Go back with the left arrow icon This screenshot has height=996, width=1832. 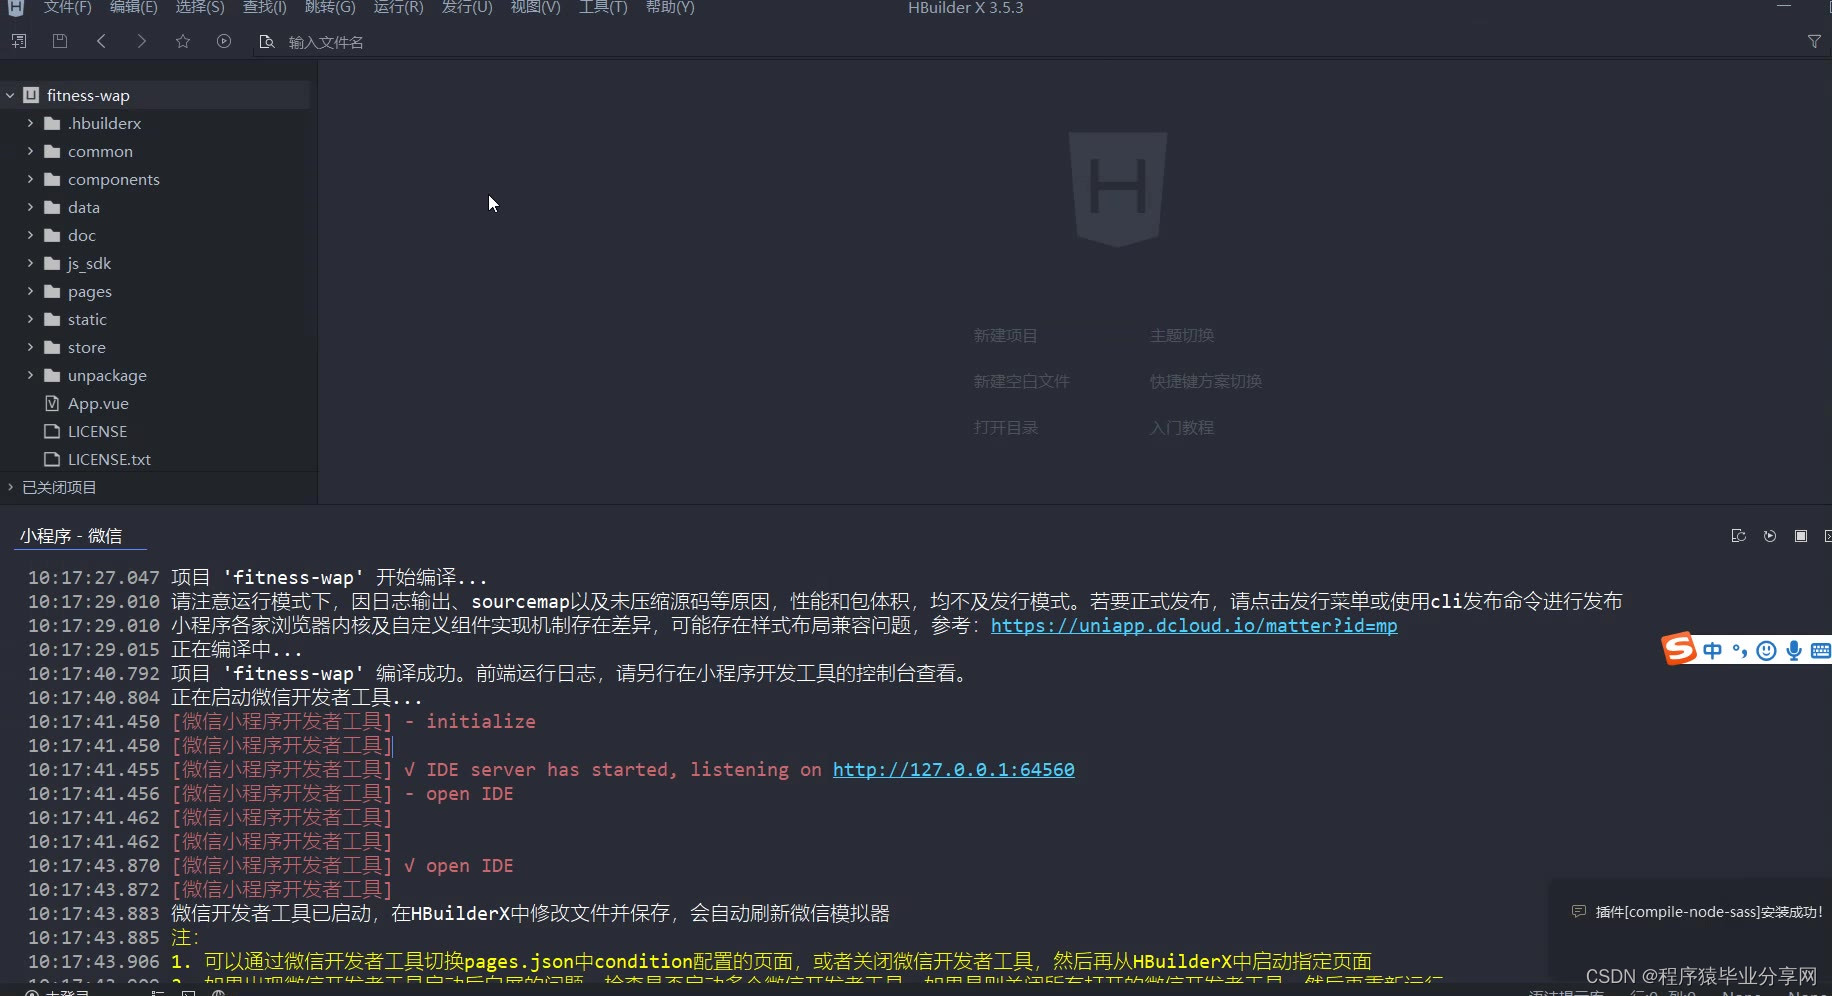pos(101,41)
